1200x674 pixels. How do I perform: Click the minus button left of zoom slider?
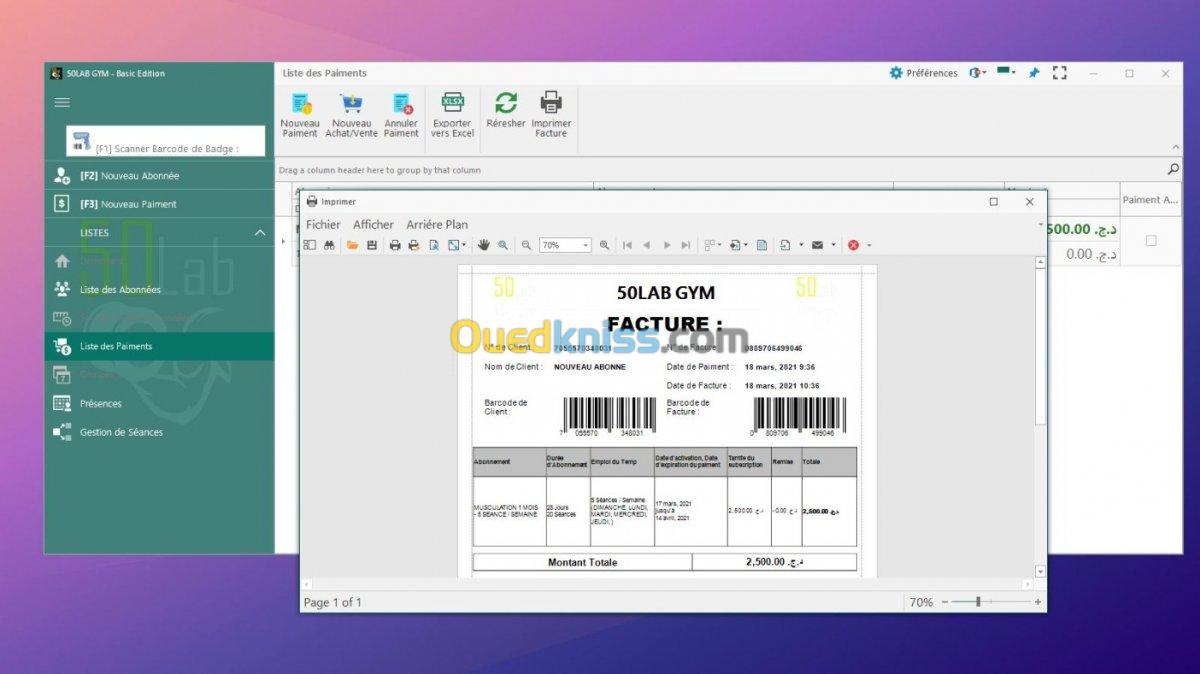pos(943,602)
